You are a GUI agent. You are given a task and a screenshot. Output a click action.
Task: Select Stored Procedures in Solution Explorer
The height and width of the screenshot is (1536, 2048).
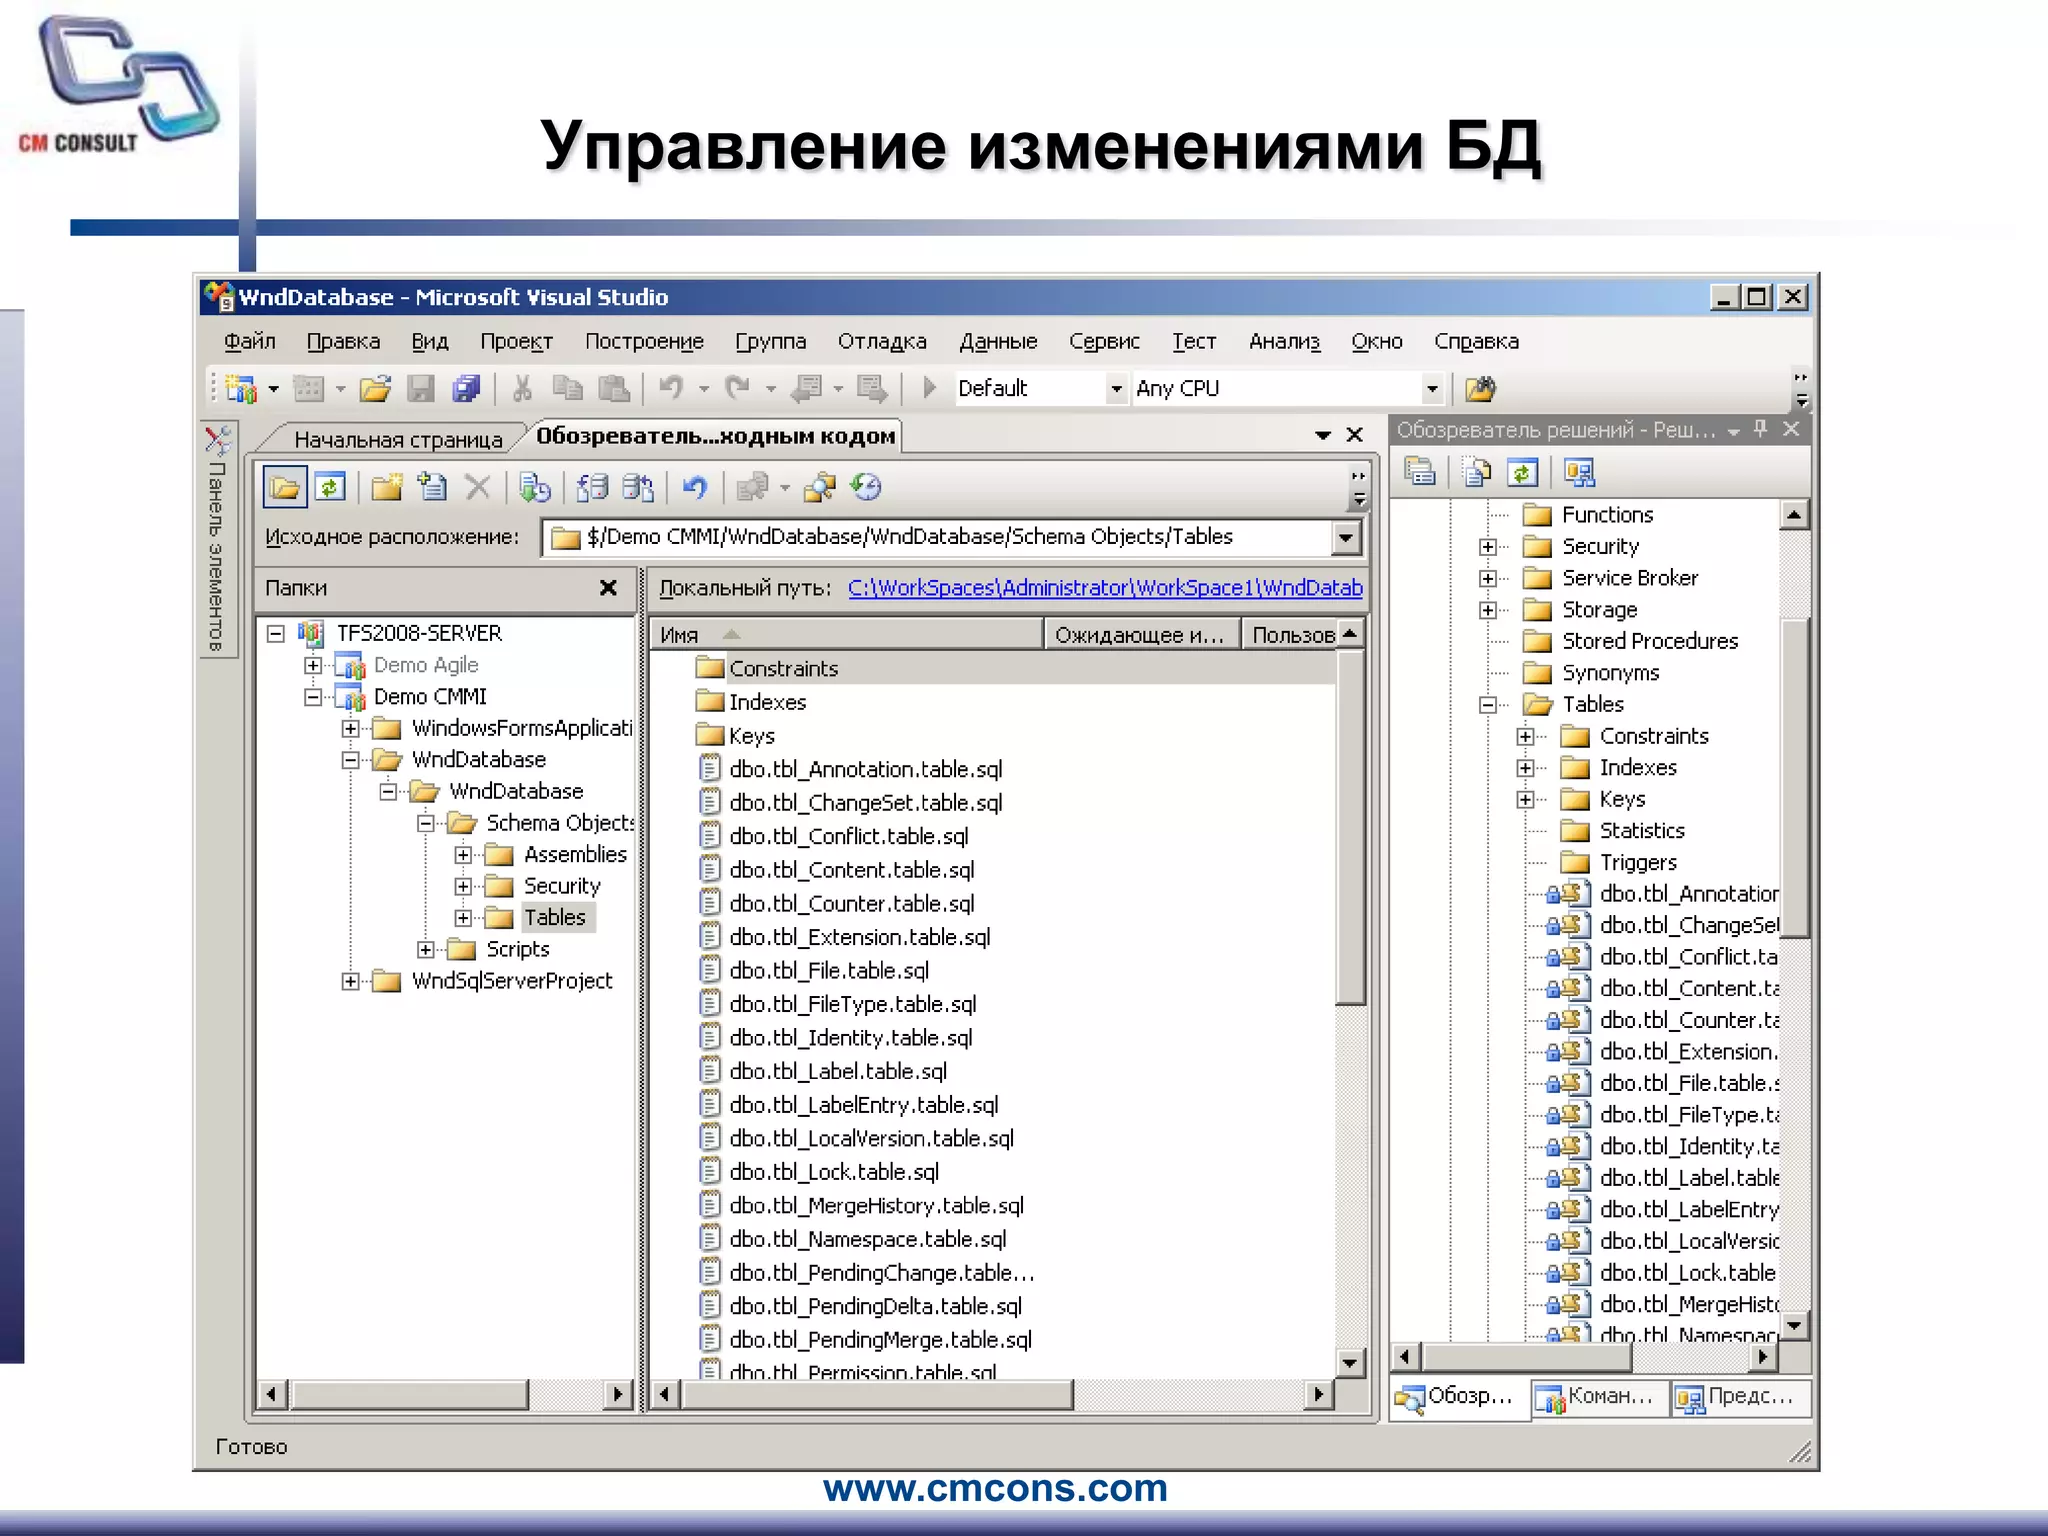pos(1649,642)
